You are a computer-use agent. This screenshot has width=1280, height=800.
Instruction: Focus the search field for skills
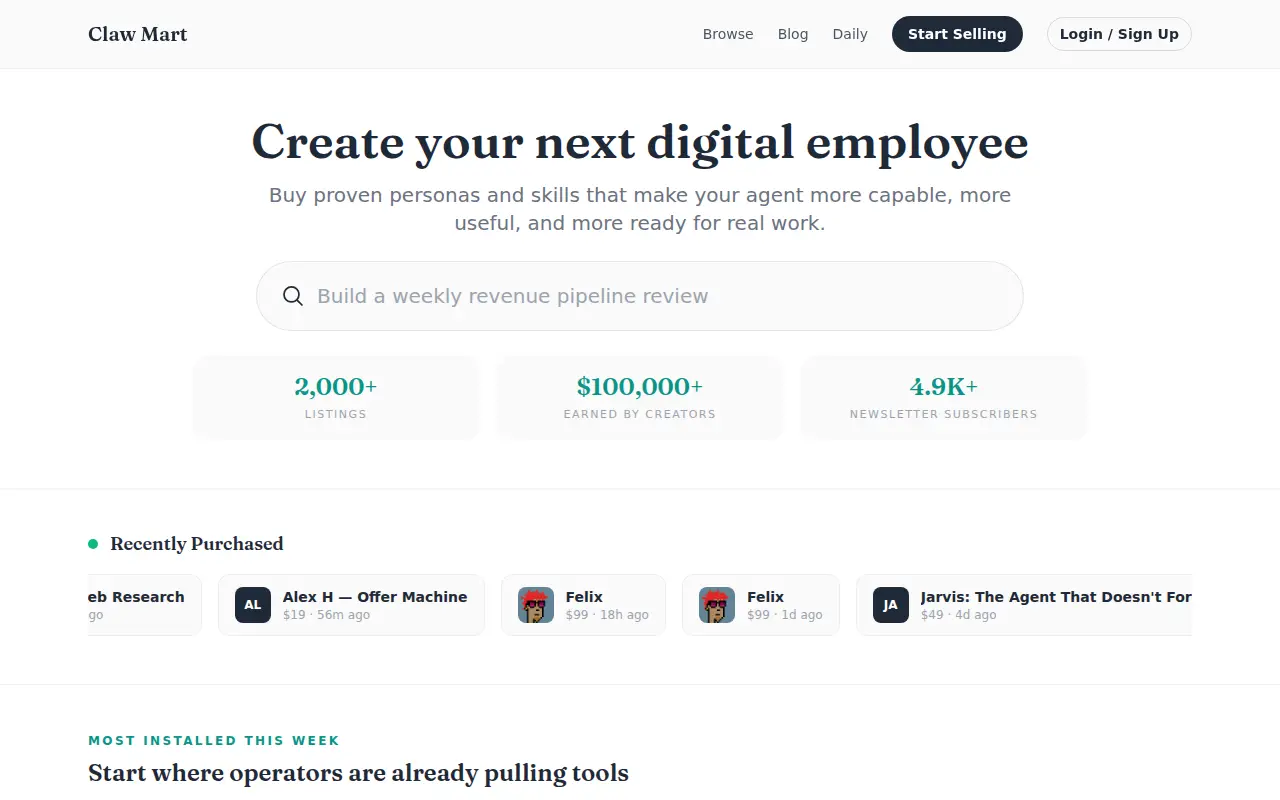tap(640, 296)
